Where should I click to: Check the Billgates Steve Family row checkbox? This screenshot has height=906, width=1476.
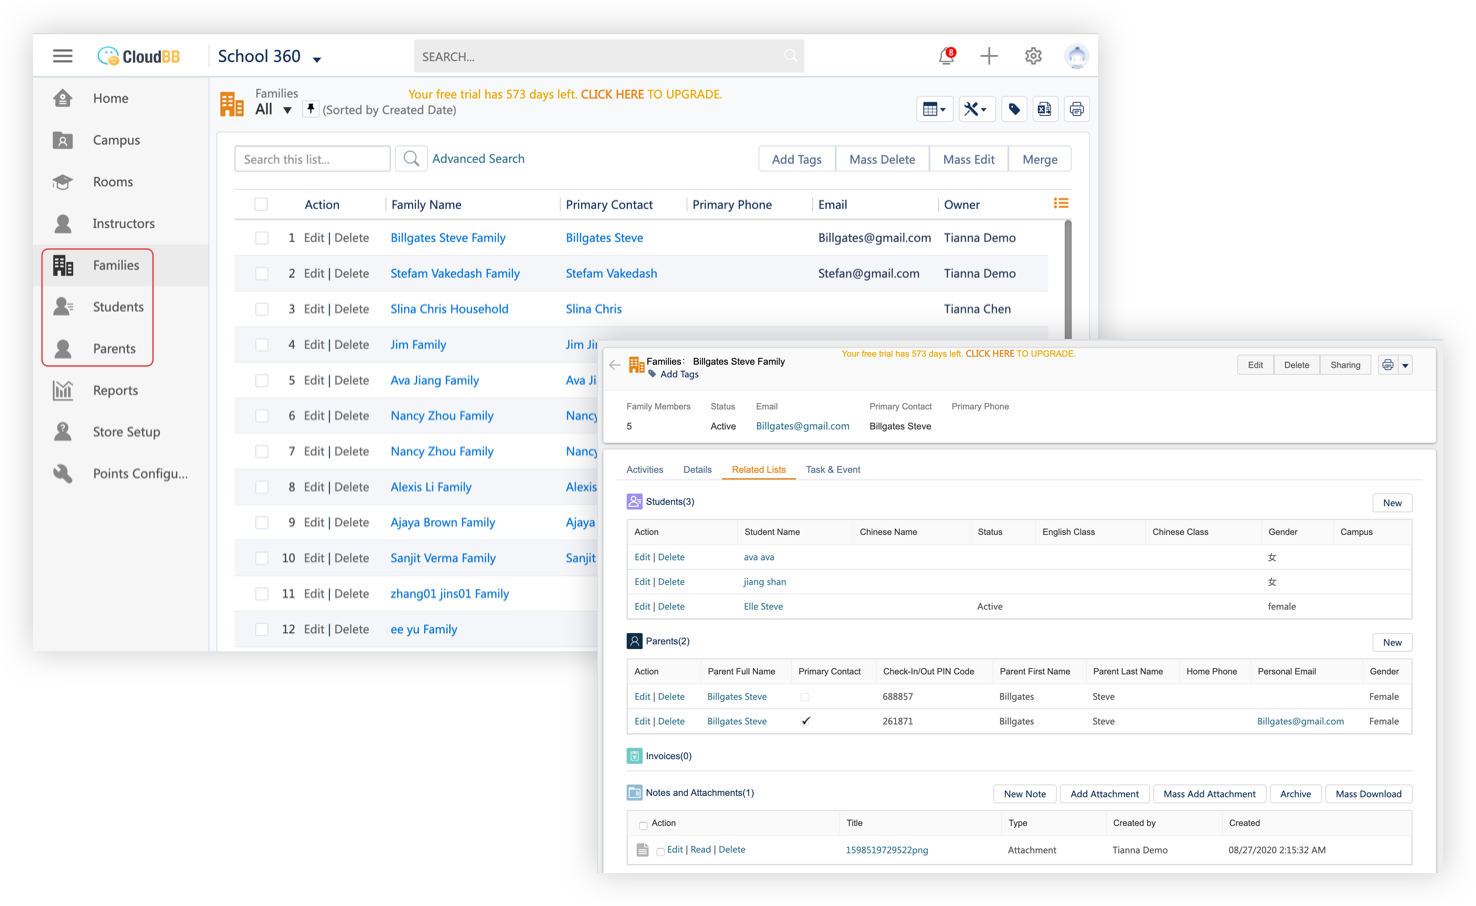click(261, 238)
